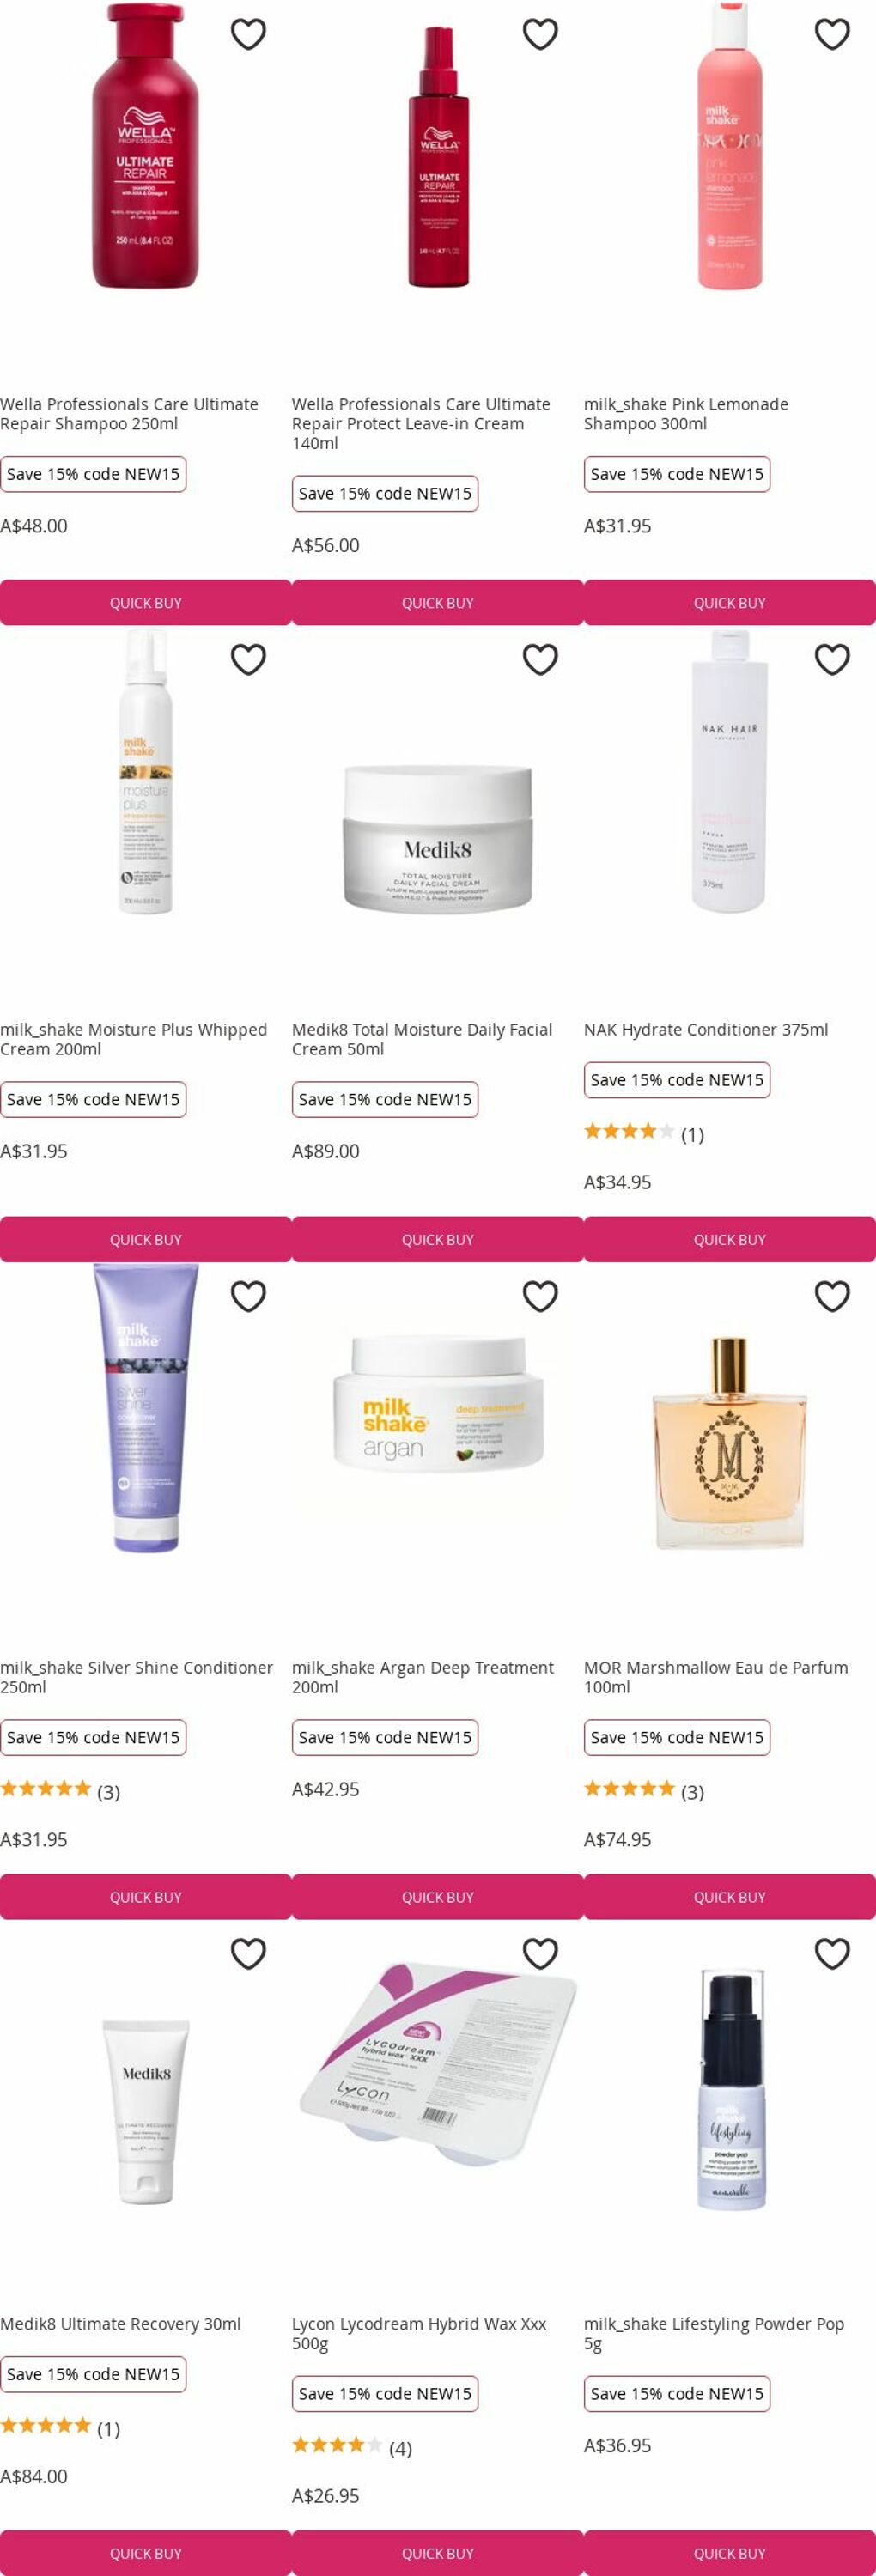
Task: Tap heart on NAK Hydrate Conditioner
Action: (x=832, y=659)
